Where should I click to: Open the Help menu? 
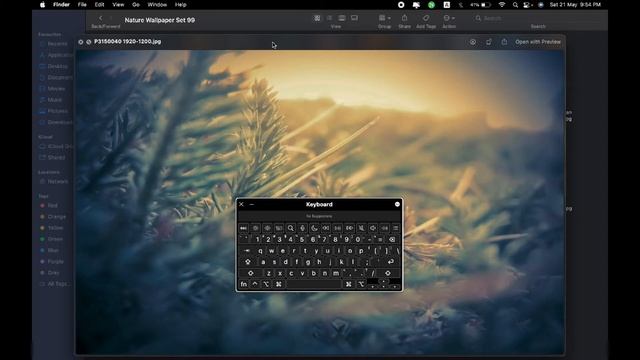pyautogui.click(x=180, y=5)
